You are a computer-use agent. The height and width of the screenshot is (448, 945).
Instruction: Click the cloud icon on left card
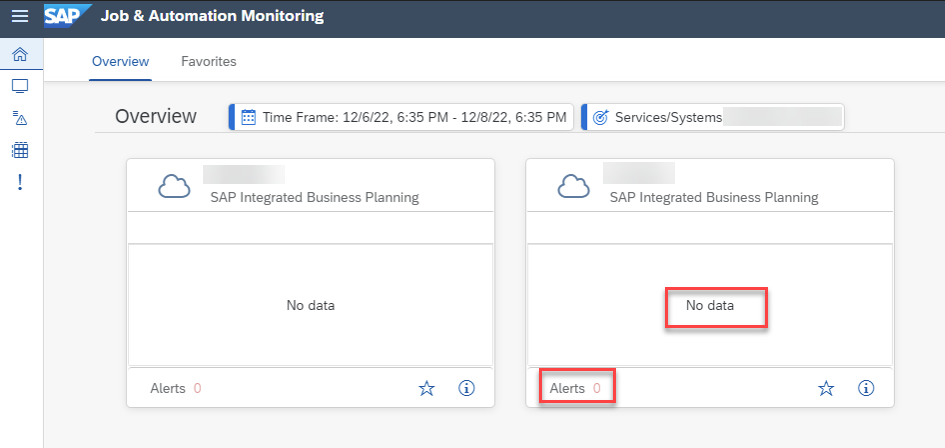click(x=174, y=187)
